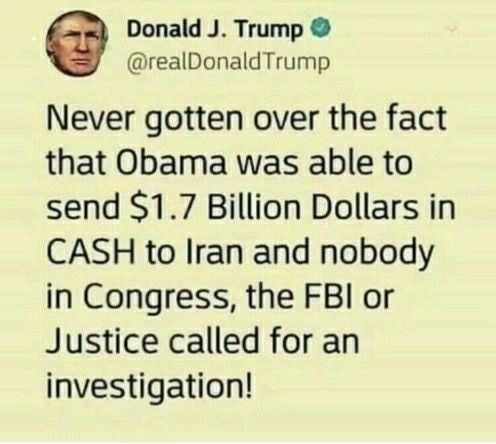Click the word "Never" in the tweet
The width and height of the screenshot is (496, 444).
coord(91,119)
